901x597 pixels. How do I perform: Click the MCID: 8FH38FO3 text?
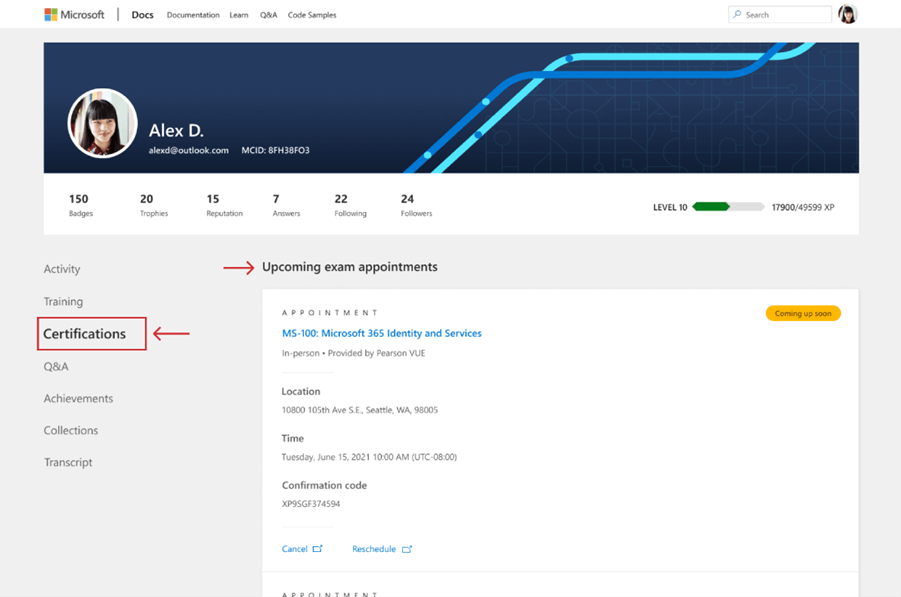[275, 151]
